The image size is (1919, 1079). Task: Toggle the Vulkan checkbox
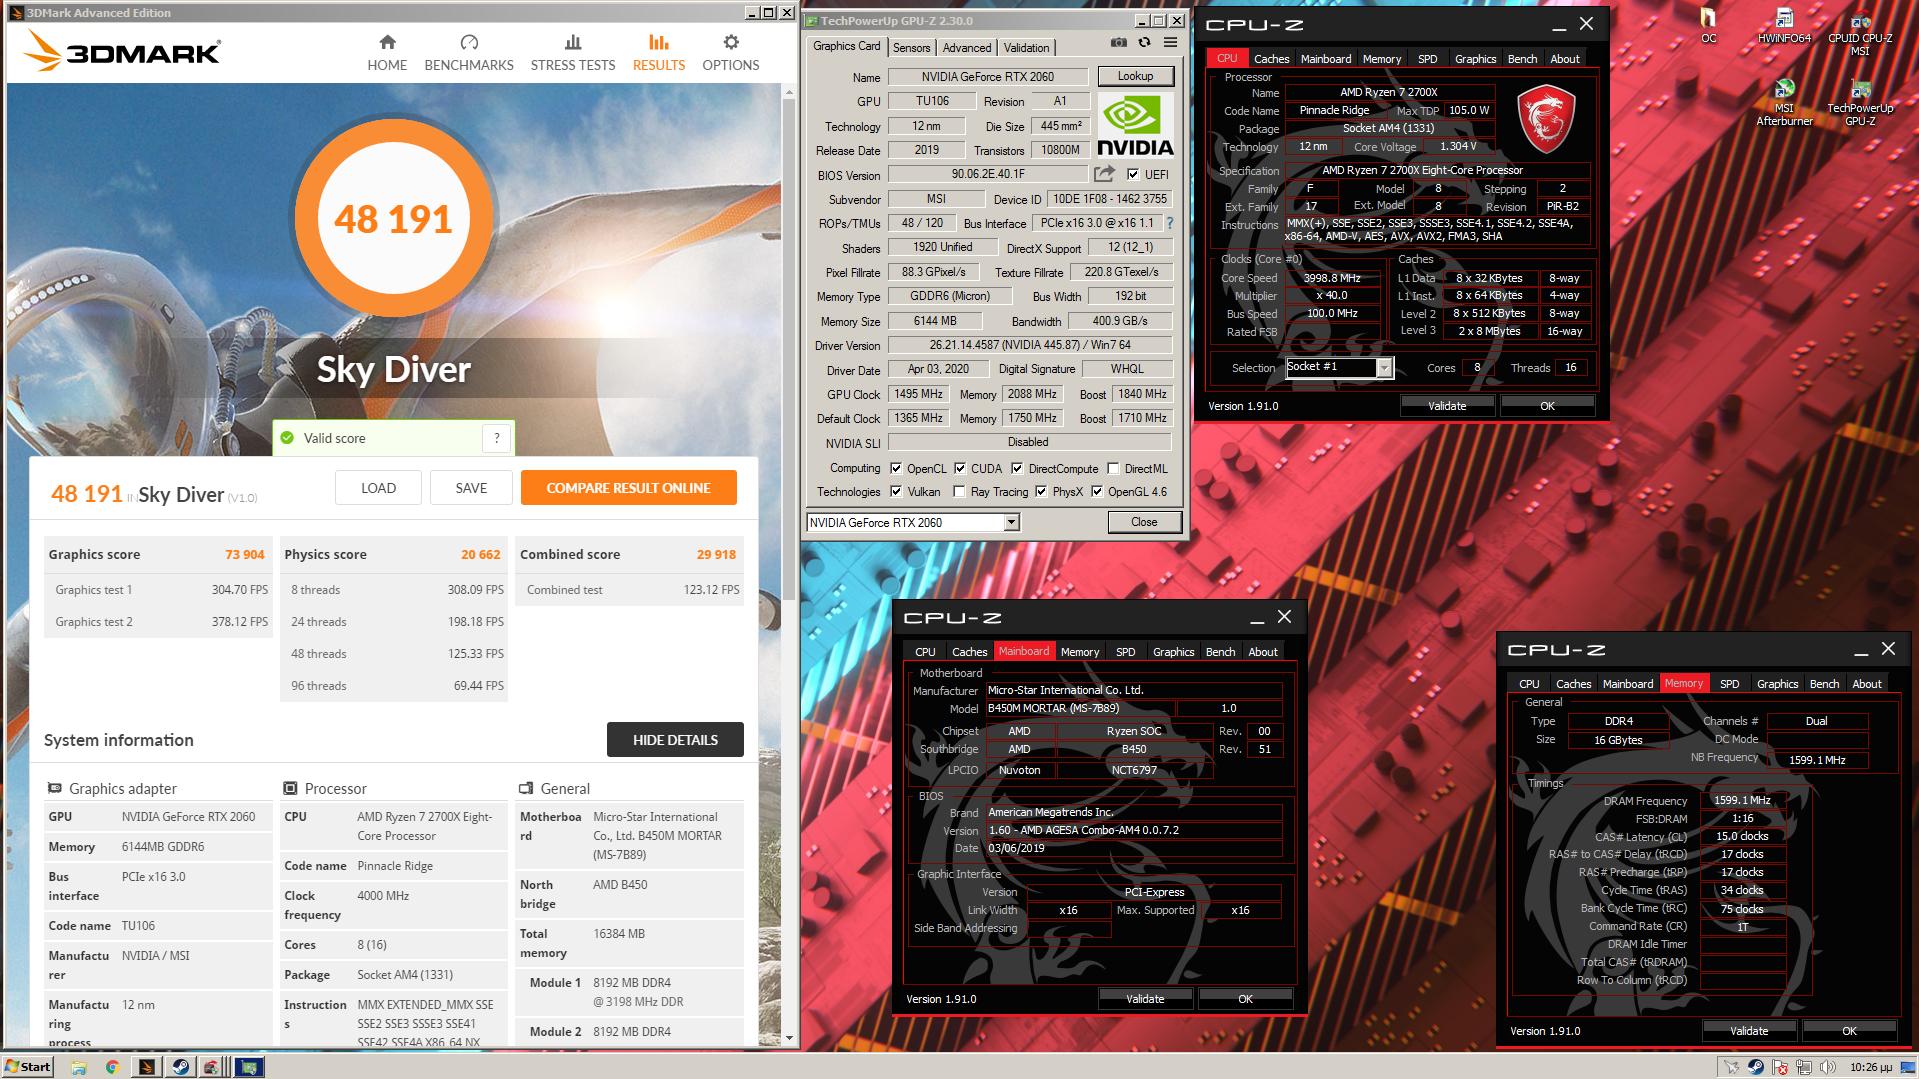(x=896, y=491)
